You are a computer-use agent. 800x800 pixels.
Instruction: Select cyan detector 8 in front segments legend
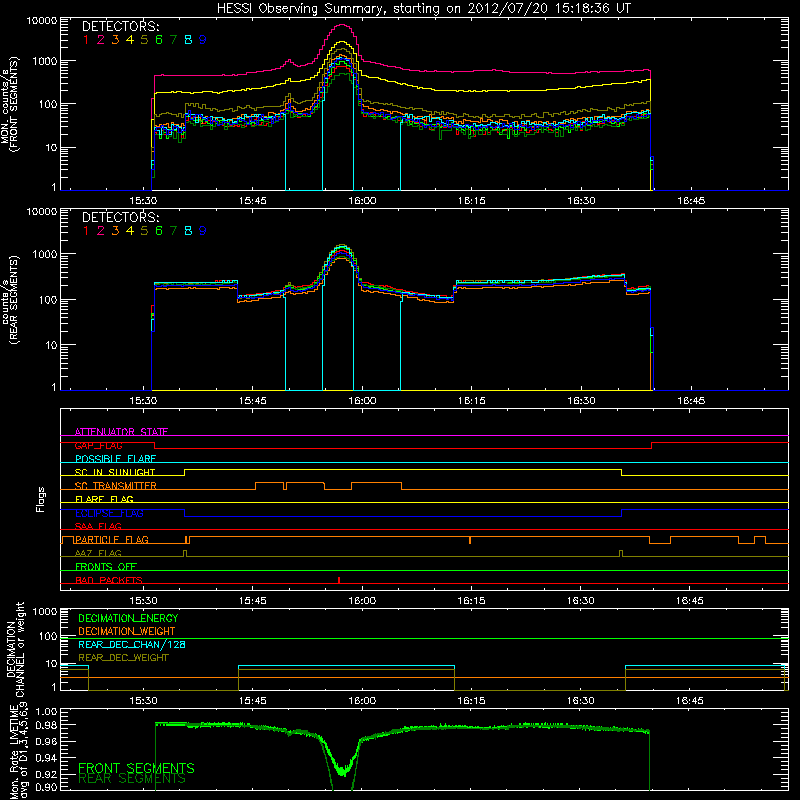pyautogui.click(x=188, y=40)
